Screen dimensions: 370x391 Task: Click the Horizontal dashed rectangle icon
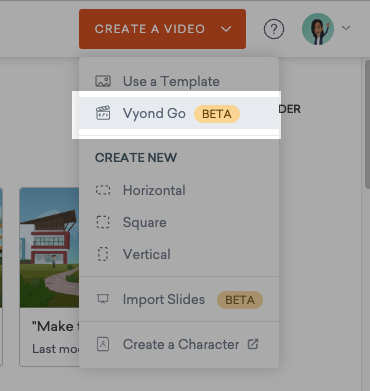103,190
